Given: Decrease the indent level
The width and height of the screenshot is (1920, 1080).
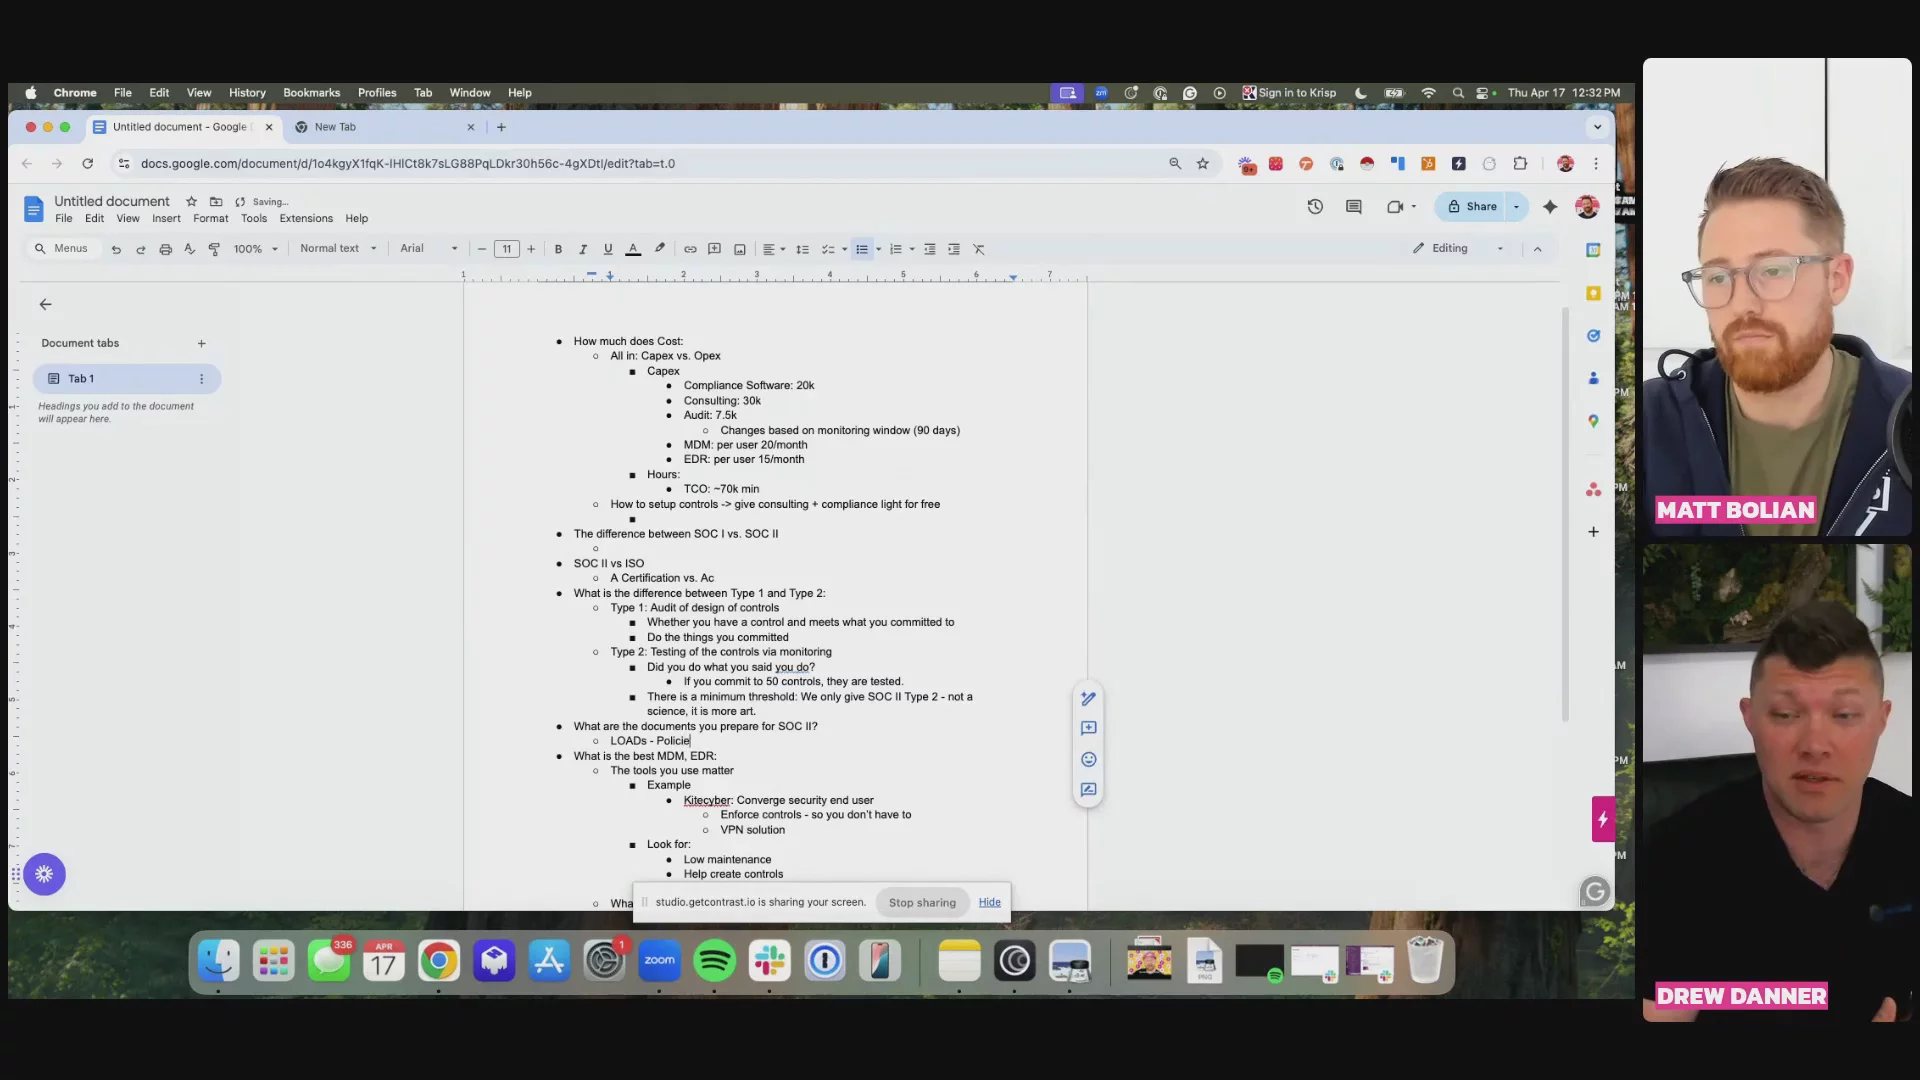Looking at the screenshot, I should click(x=929, y=249).
